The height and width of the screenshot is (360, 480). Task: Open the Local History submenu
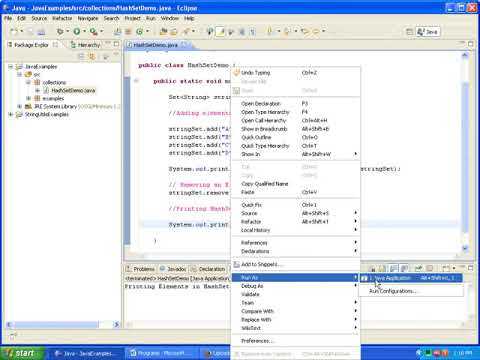point(295,230)
